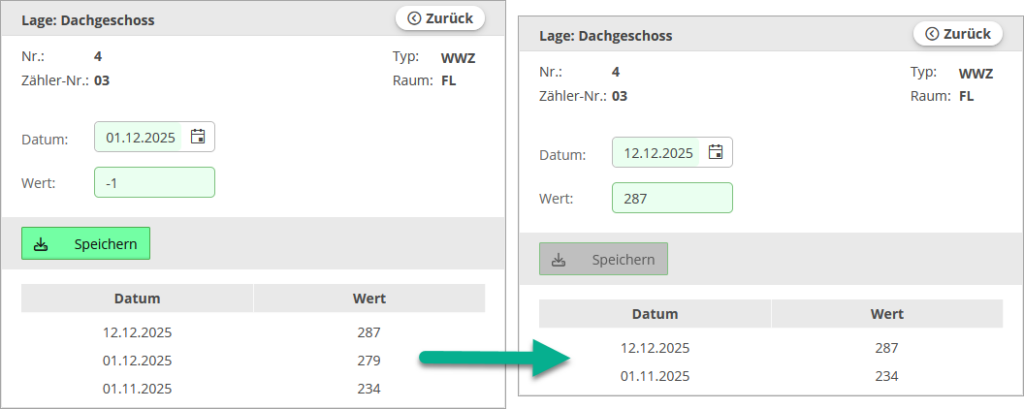Focus the Wert field containing 287
This screenshot has width=1024, height=409.
tap(672, 198)
